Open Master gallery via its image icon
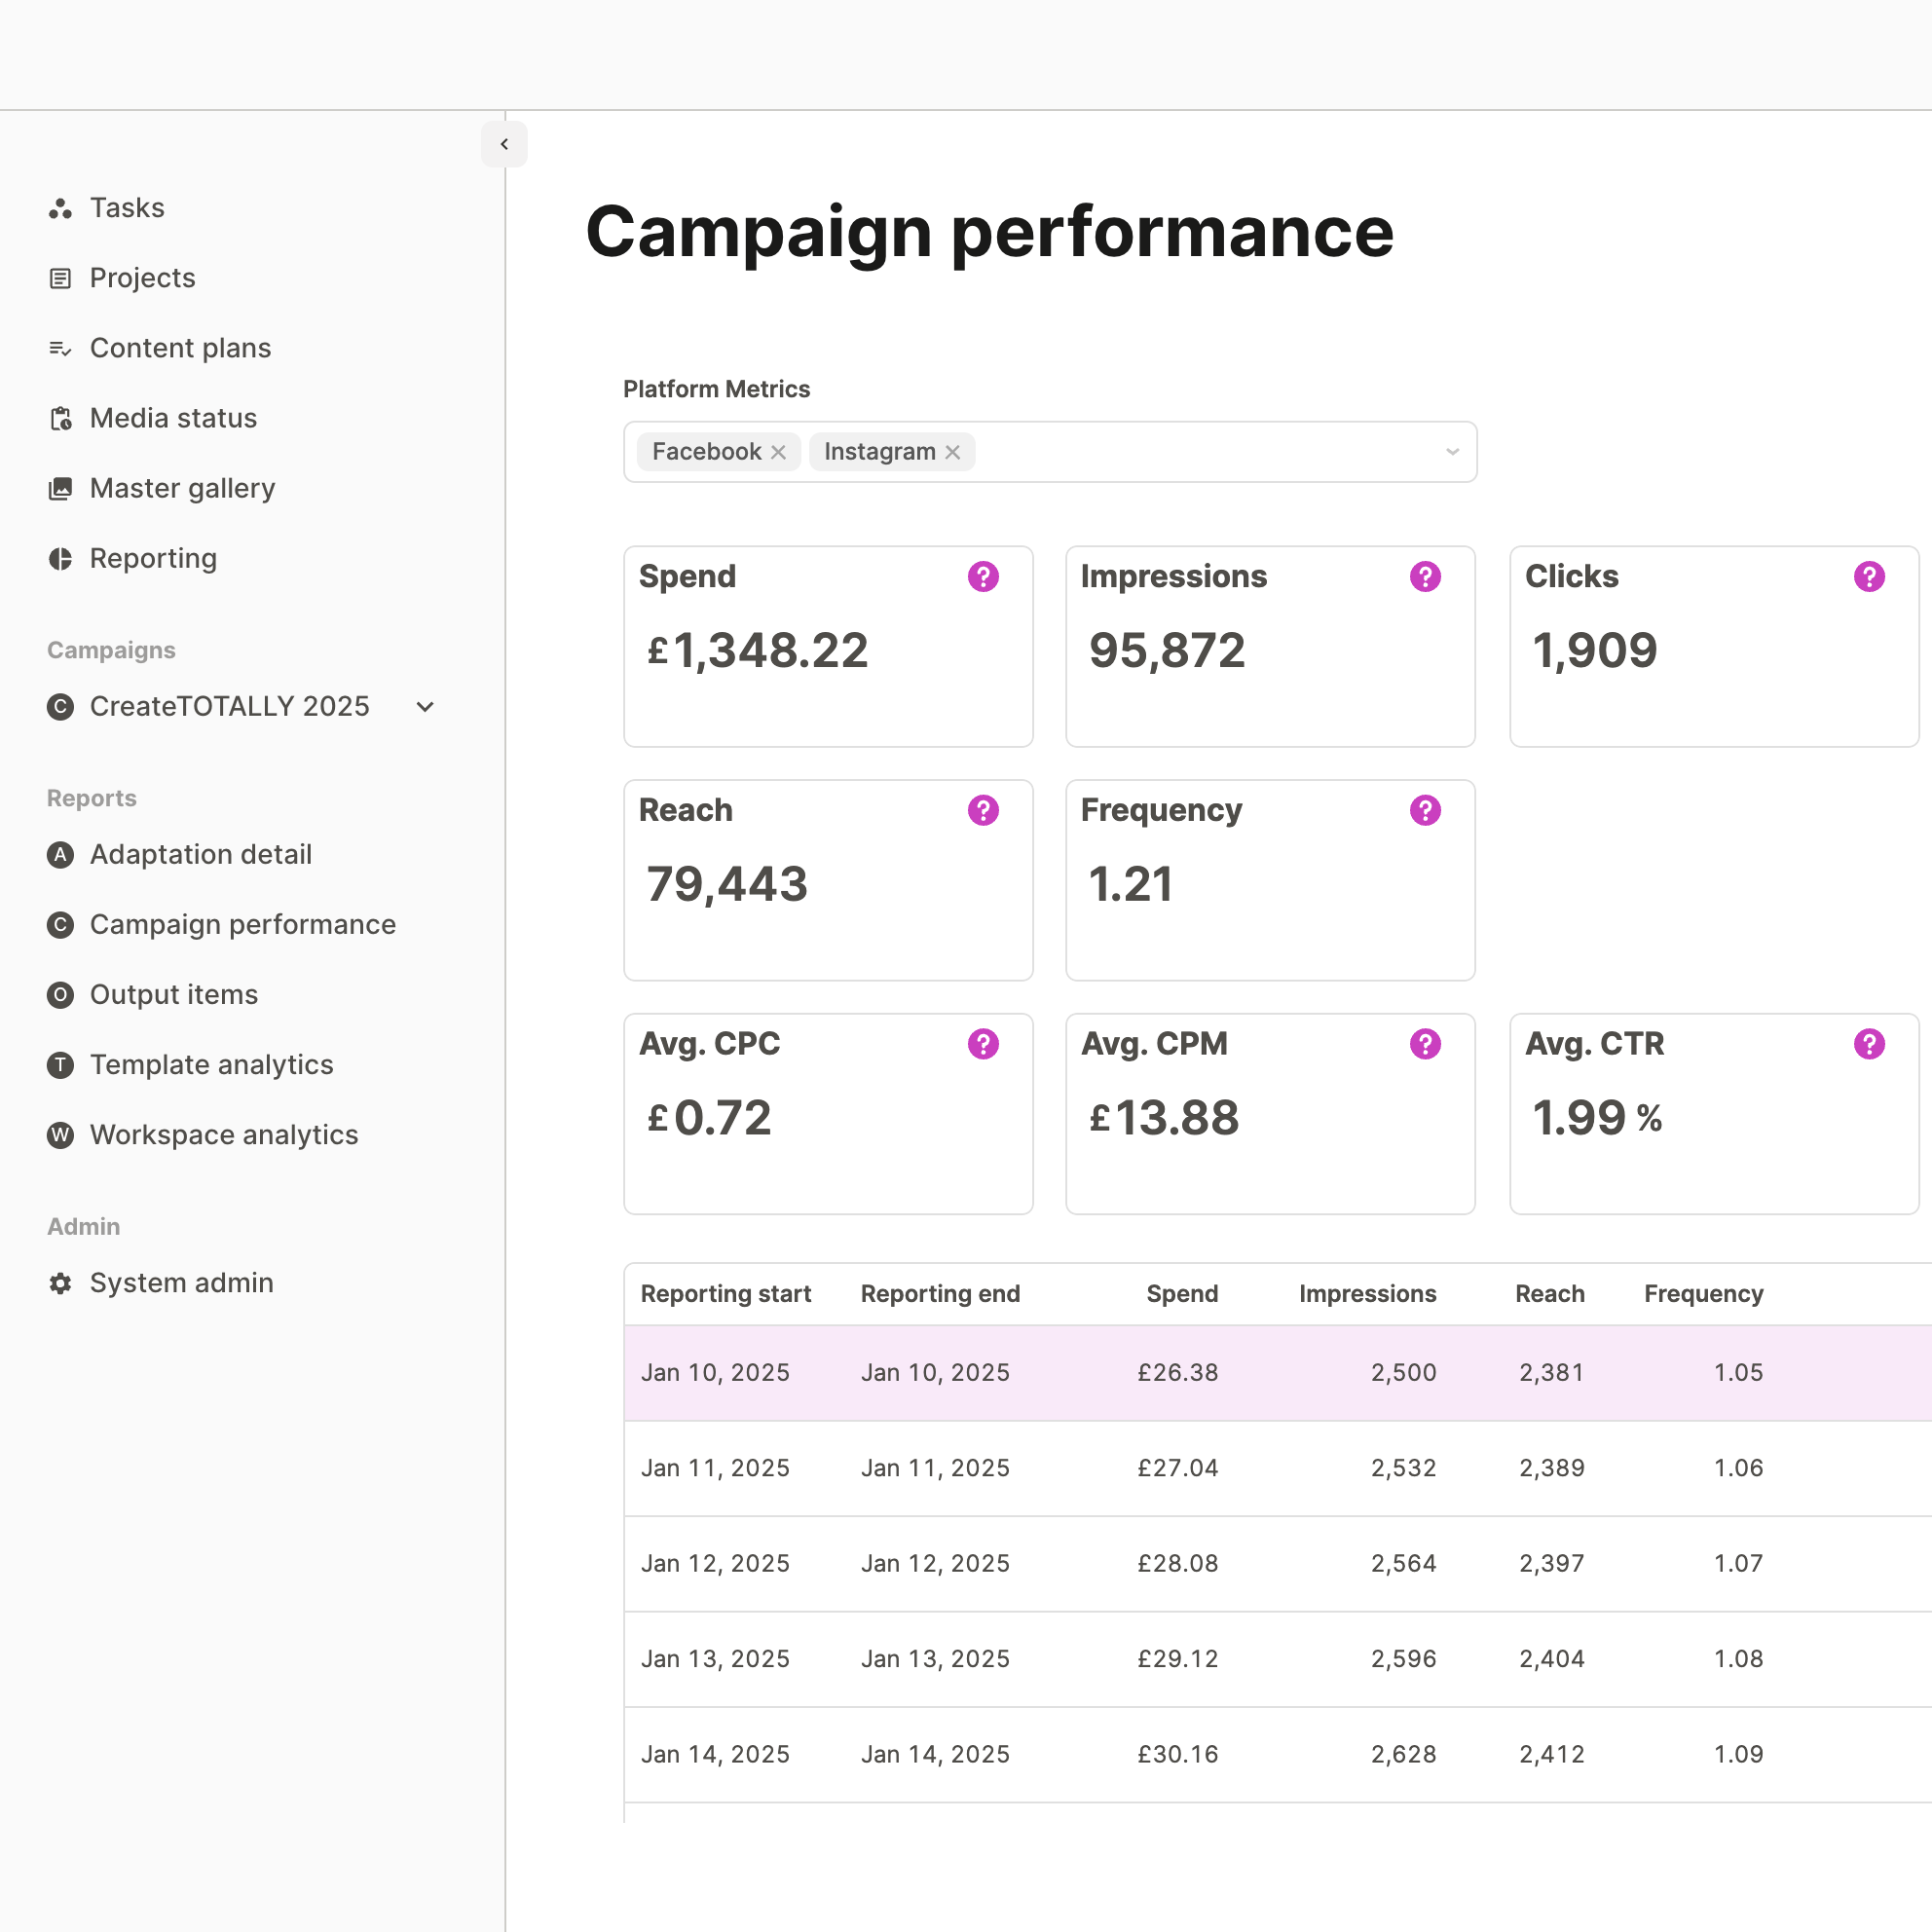1932x1932 pixels. (60, 488)
